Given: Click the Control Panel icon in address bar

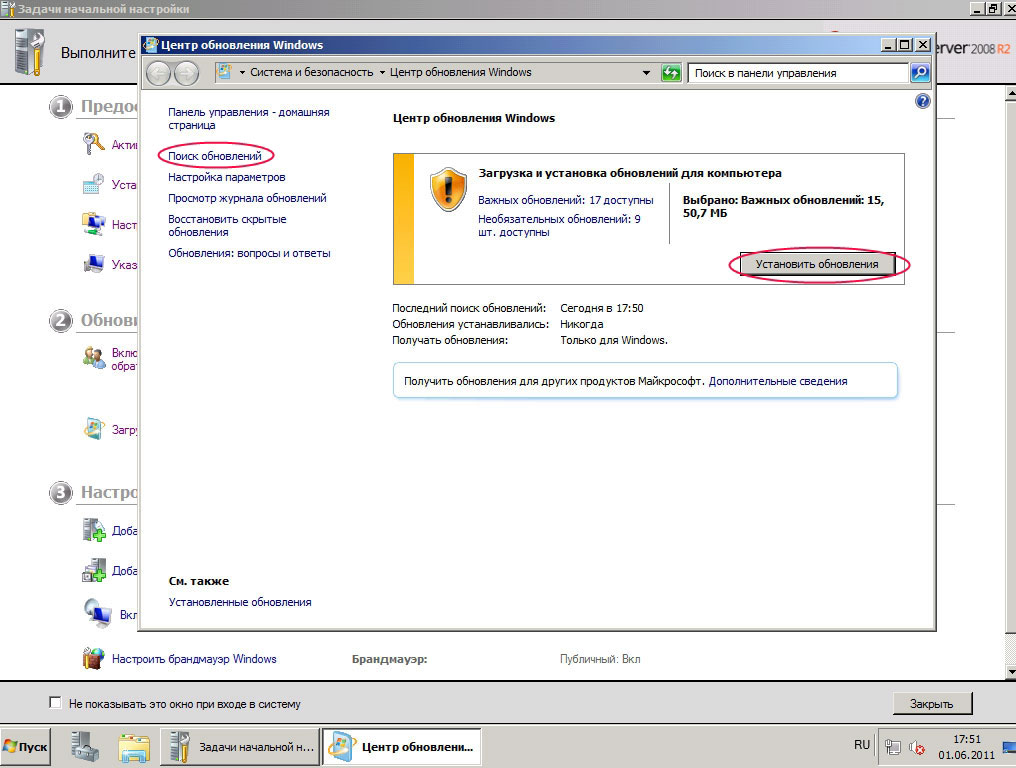Looking at the screenshot, I should (224, 72).
